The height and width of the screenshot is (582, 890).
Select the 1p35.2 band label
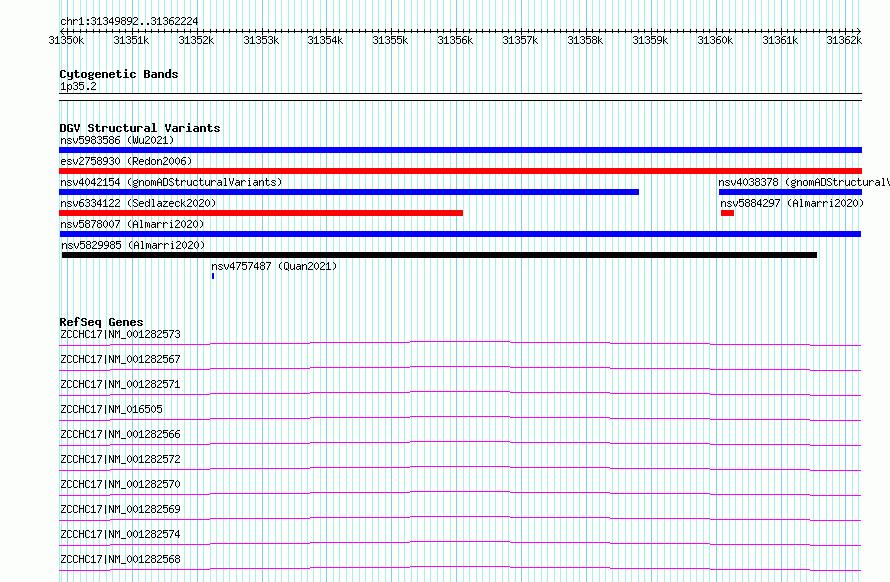[78, 86]
